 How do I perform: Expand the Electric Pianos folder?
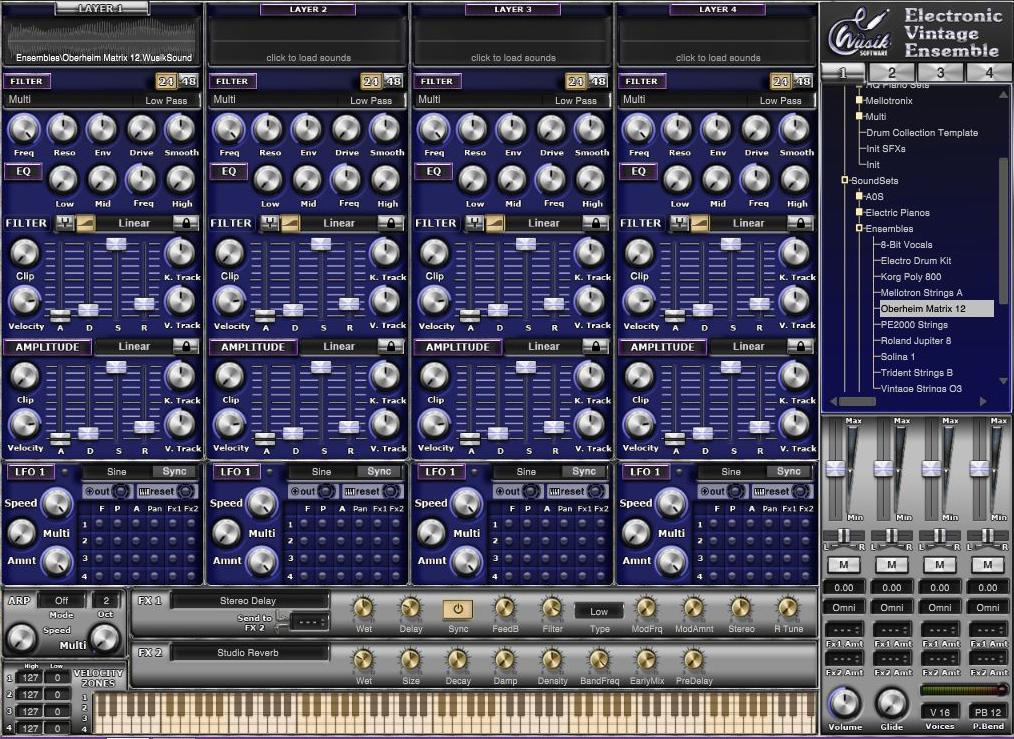coord(859,212)
